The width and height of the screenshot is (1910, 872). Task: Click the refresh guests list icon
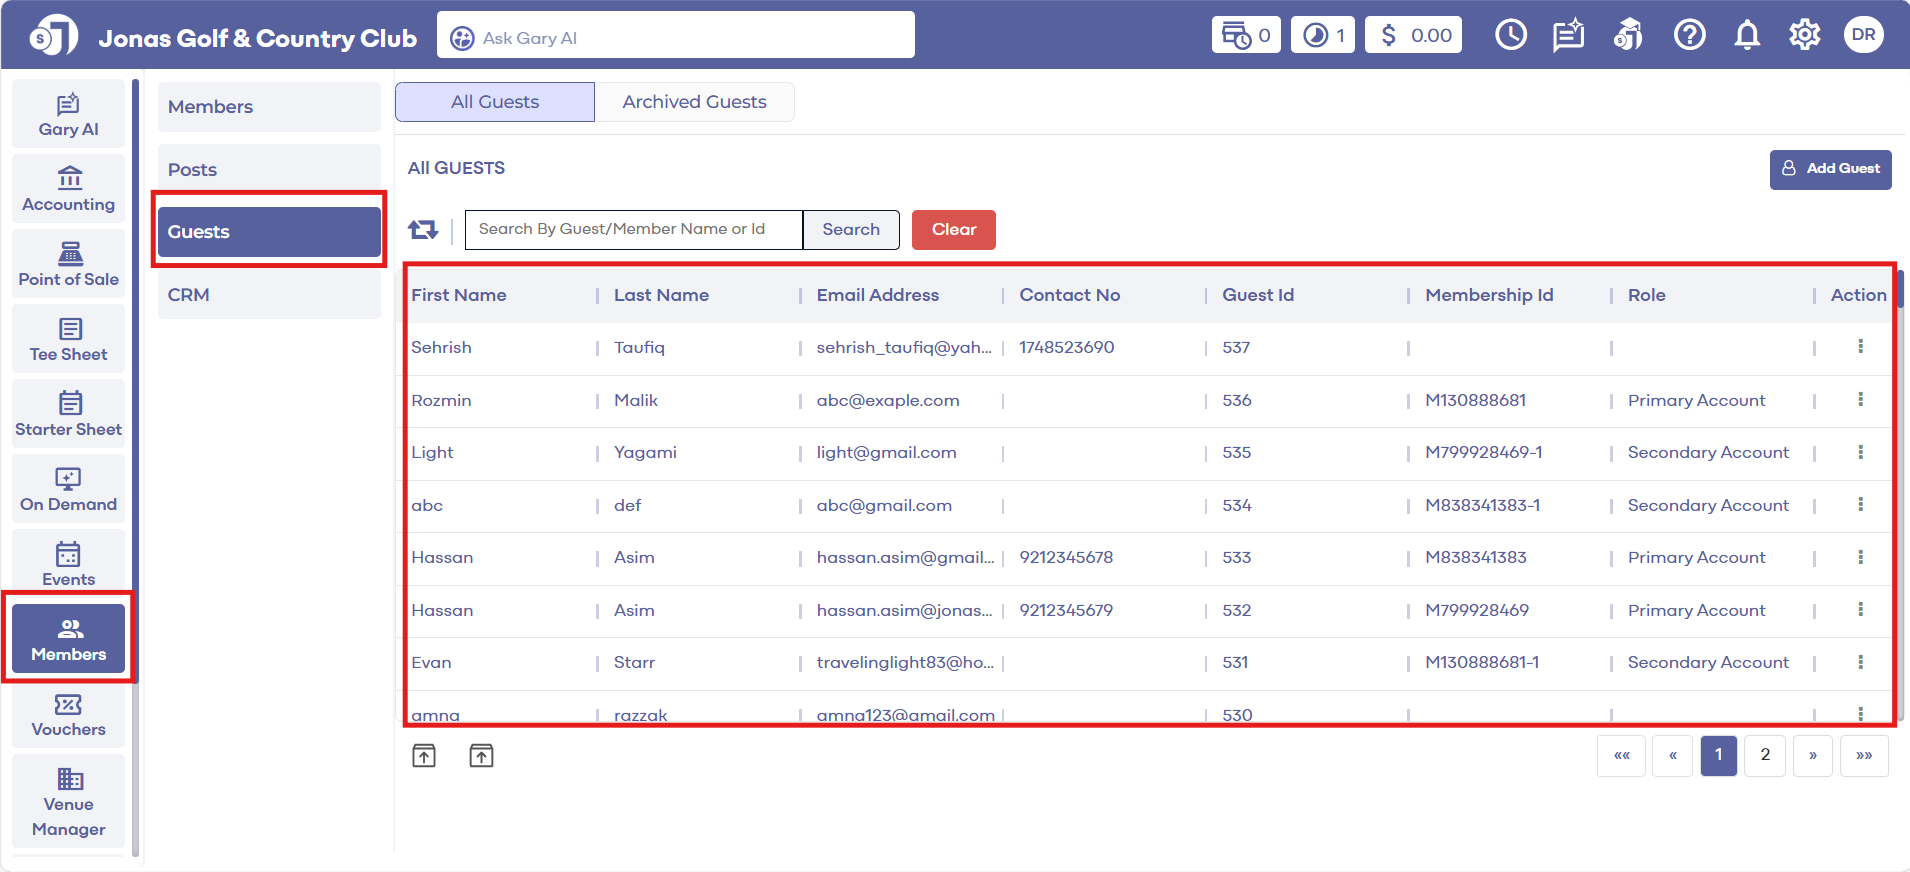pos(423,230)
